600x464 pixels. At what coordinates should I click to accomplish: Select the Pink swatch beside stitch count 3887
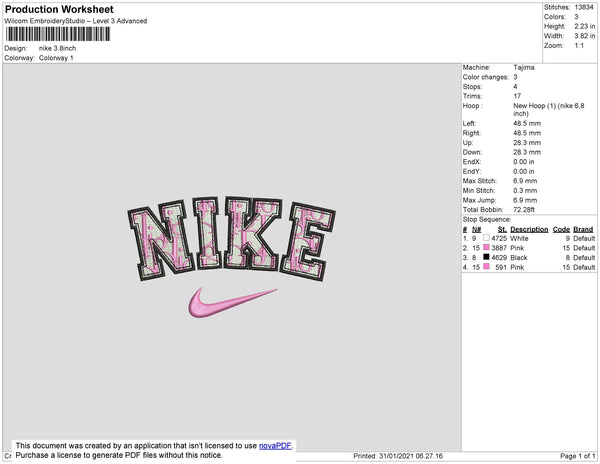click(486, 247)
